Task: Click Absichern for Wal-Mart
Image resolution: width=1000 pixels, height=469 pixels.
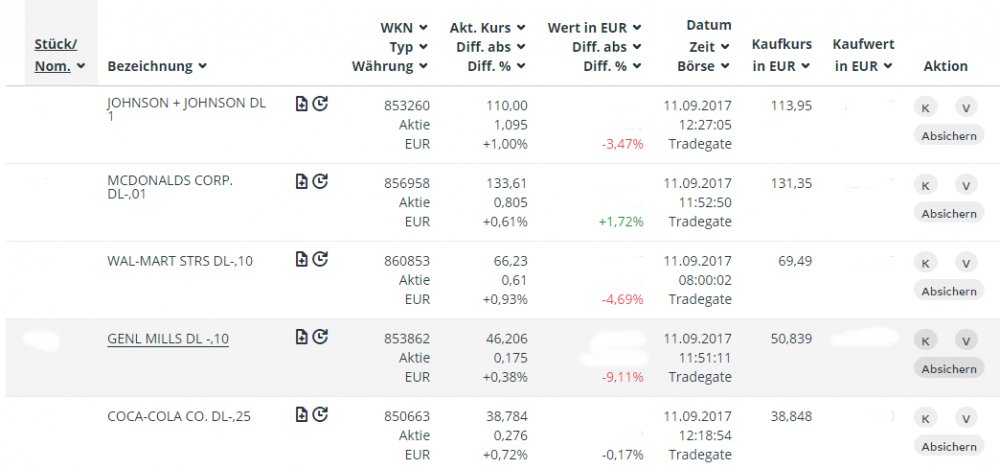Action: [948, 291]
